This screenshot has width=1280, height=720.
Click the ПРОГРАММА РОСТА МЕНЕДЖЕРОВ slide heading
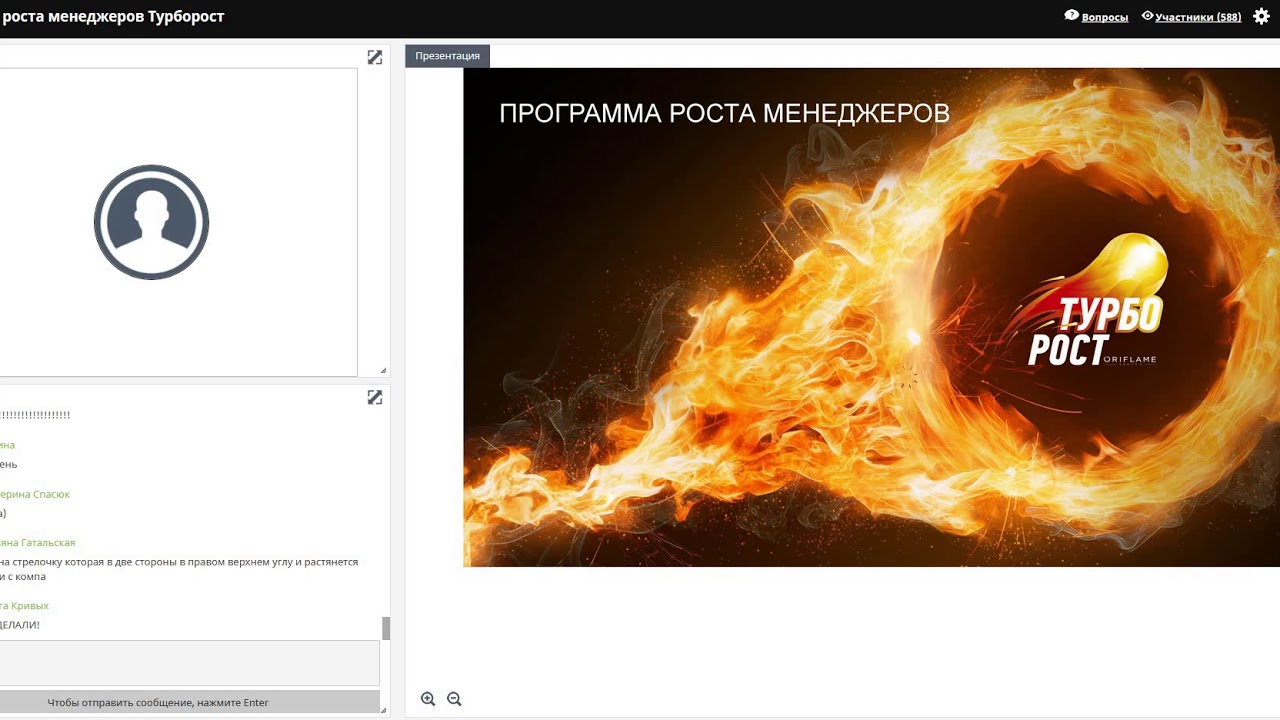click(x=724, y=113)
